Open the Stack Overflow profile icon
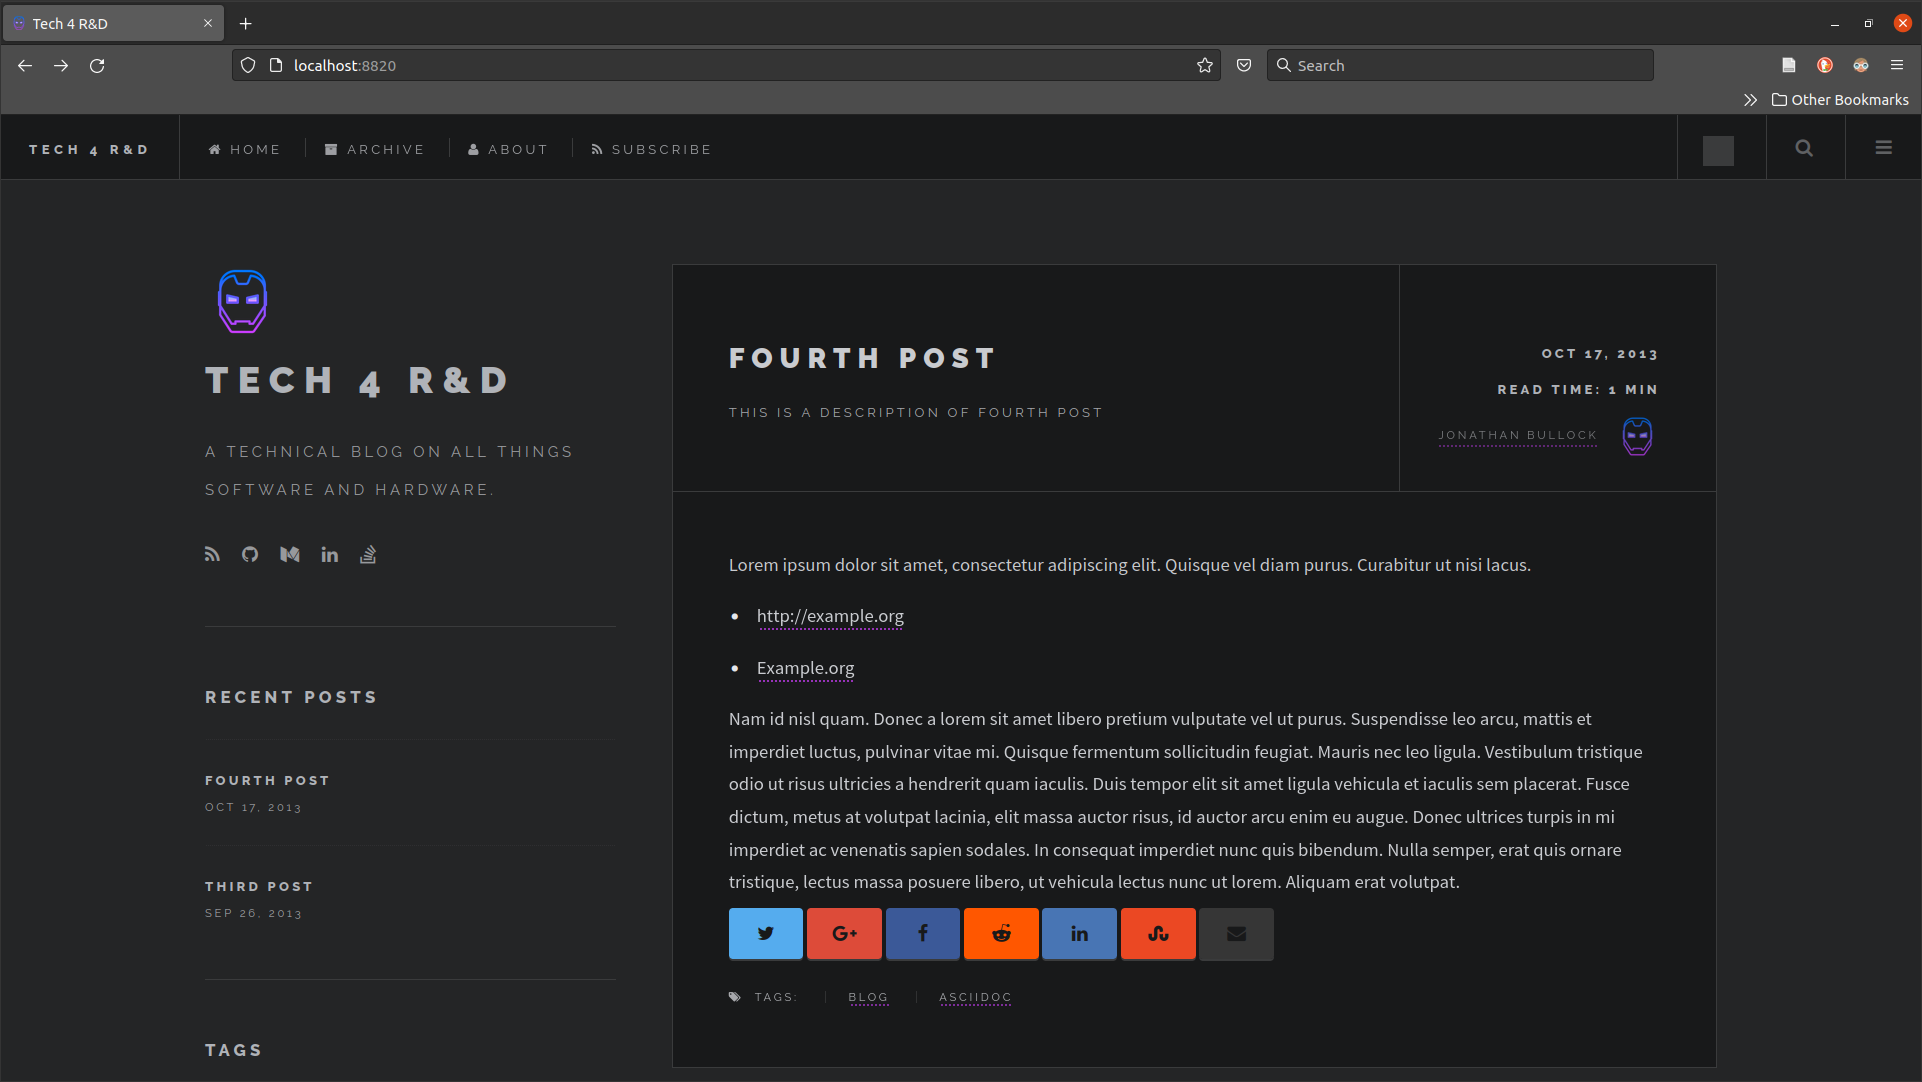The image size is (1922, 1082). point(368,554)
